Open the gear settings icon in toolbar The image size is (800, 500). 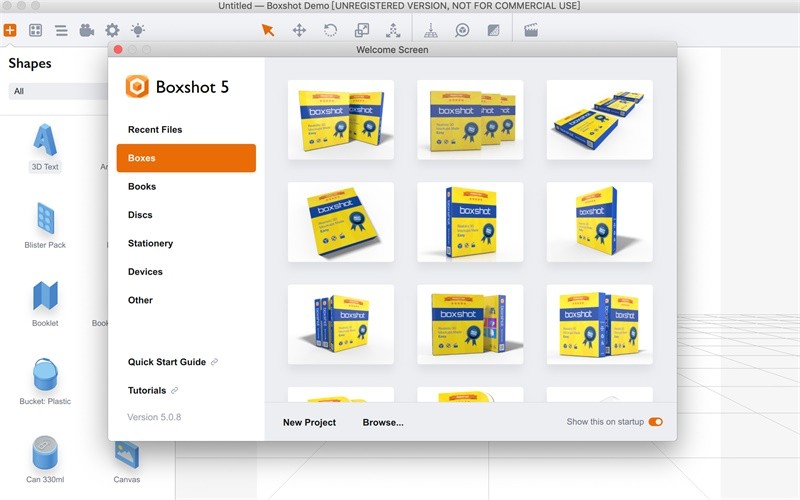(112, 30)
